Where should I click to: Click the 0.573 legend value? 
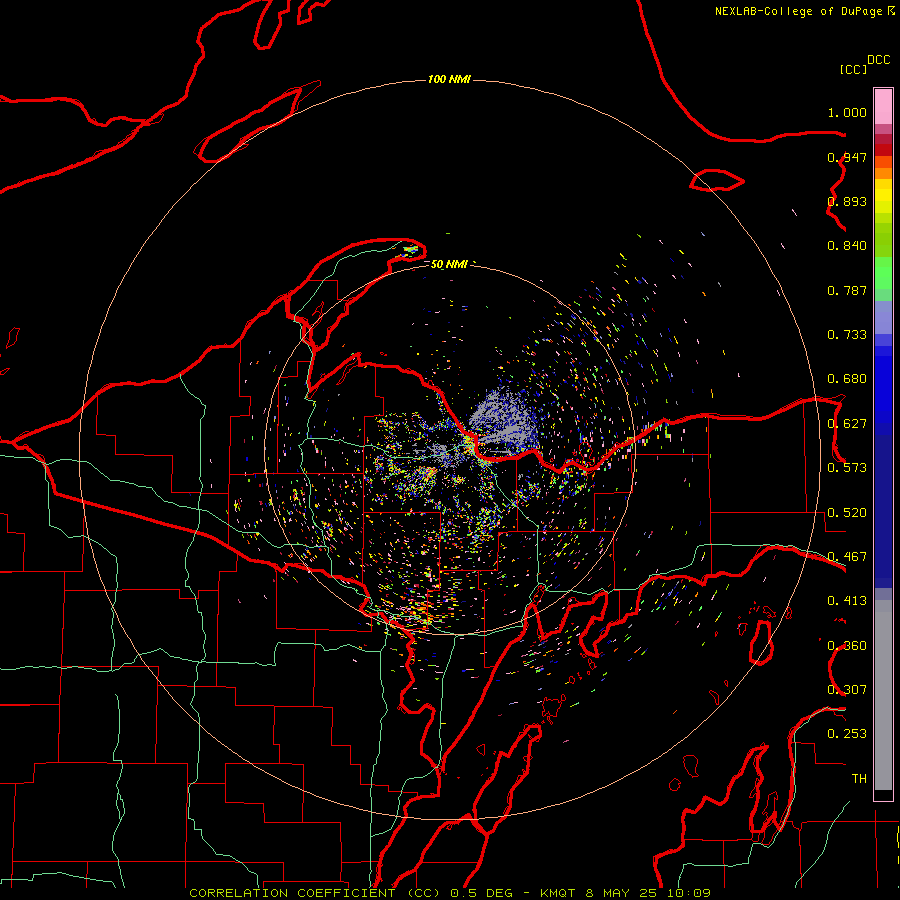point(847,468)
